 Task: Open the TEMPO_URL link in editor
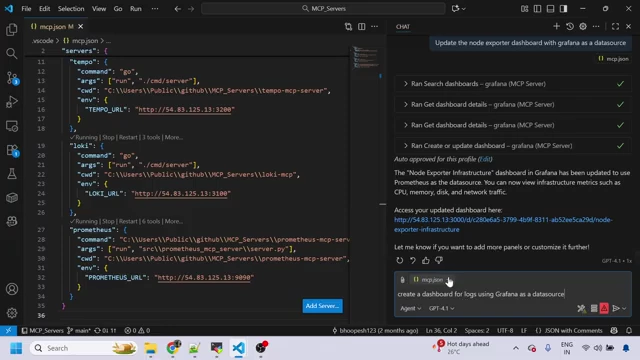tap(186, 109)
